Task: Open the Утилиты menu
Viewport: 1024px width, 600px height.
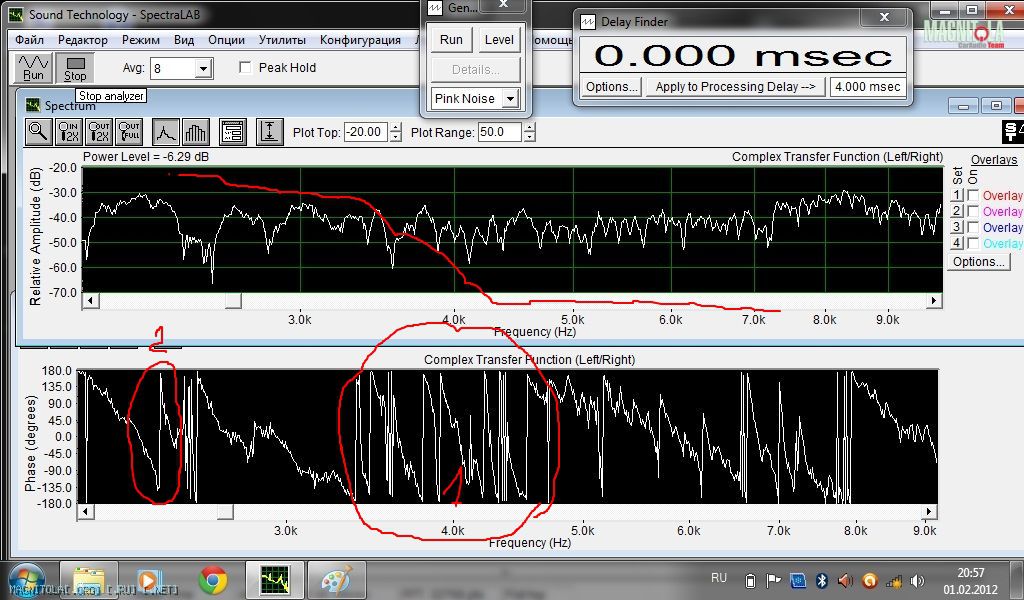Action: pyautogui.click(x=282, y=40)
